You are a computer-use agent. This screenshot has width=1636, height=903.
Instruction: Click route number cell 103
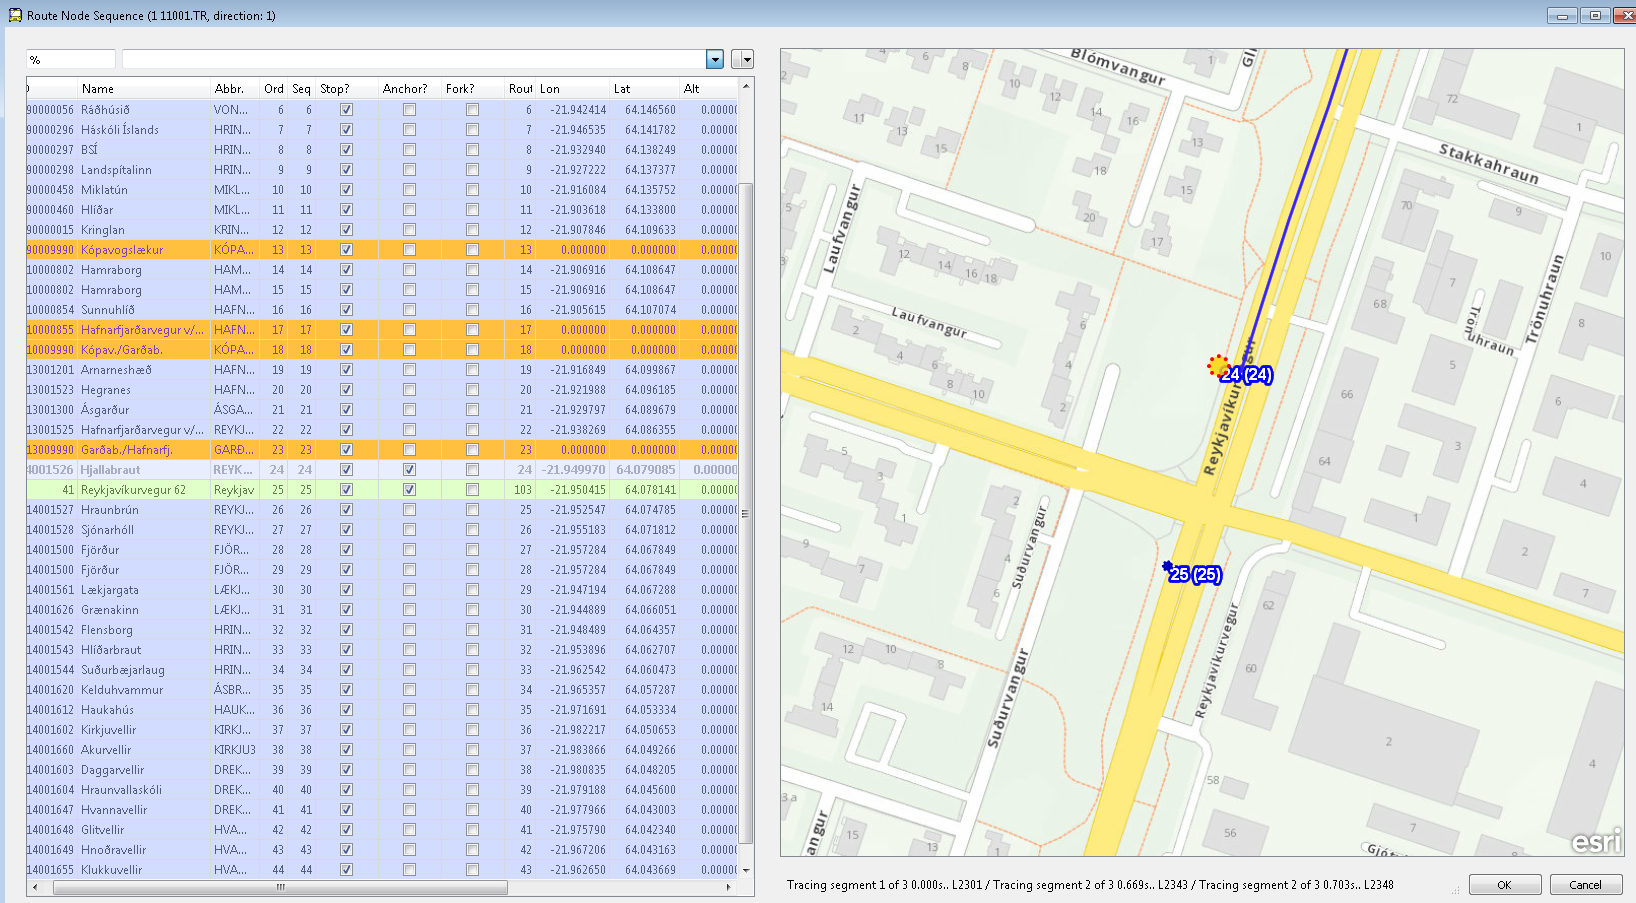coord(523,490)
